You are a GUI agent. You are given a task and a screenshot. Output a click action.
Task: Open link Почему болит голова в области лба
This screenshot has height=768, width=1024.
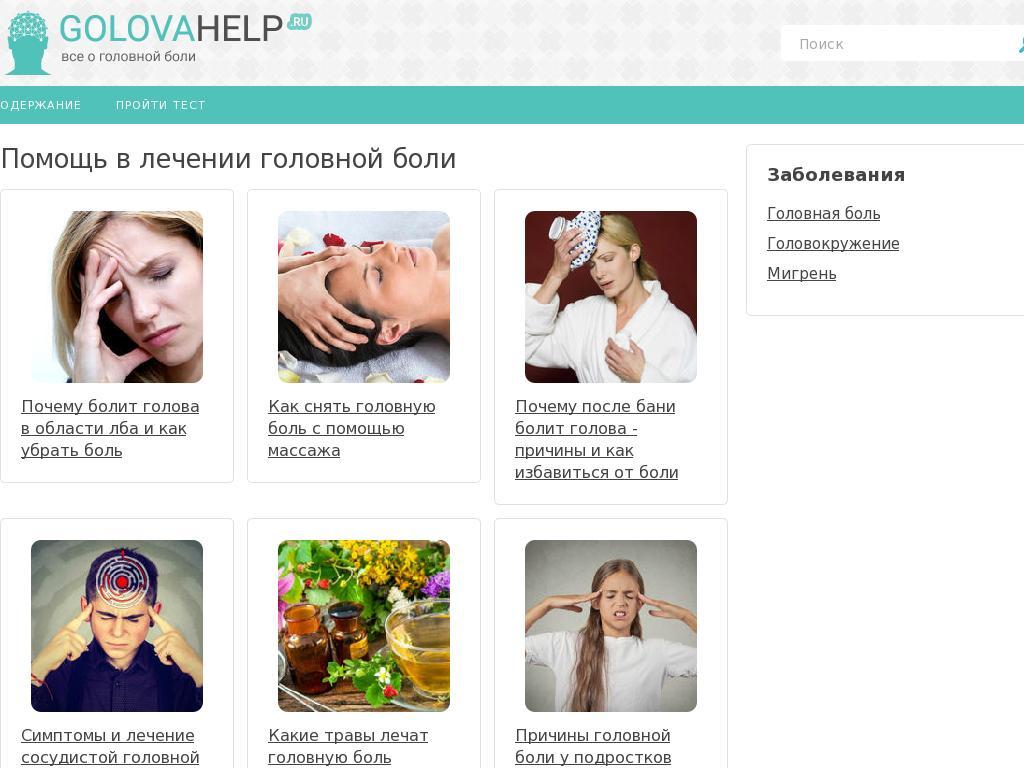[110, 428]
